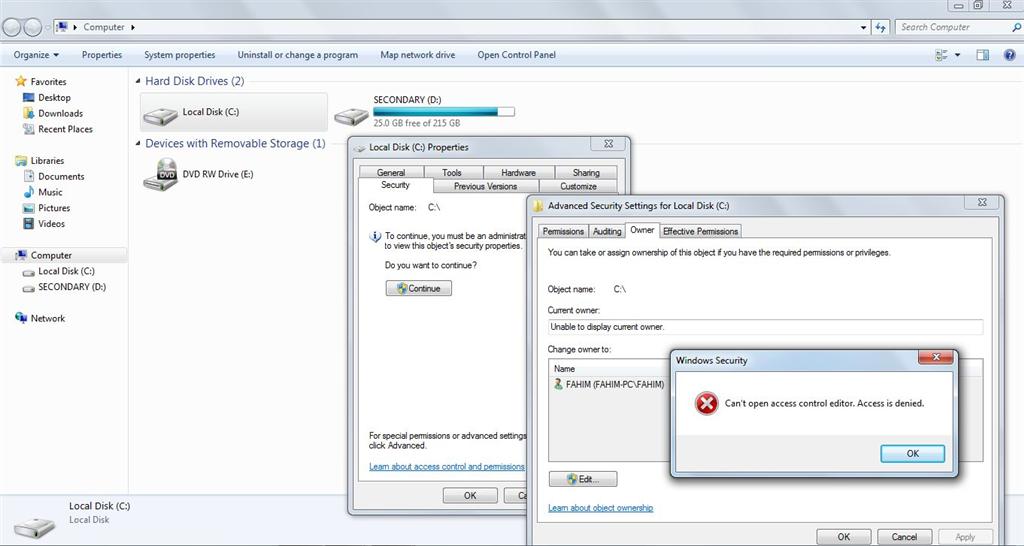Viewport: 1024px width, 546px height.
Task: Click the Computer icon in navigation pane
Action: [21, 255]
